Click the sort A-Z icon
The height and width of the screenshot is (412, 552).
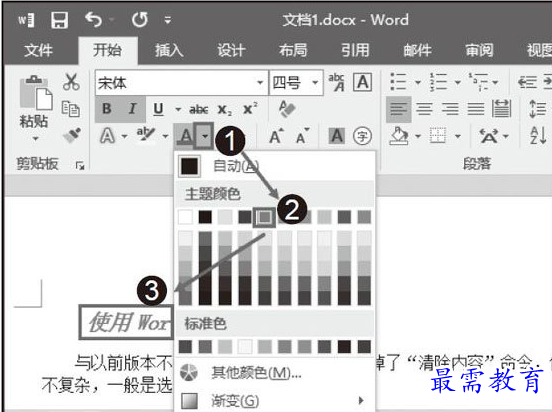coord(538,136)
